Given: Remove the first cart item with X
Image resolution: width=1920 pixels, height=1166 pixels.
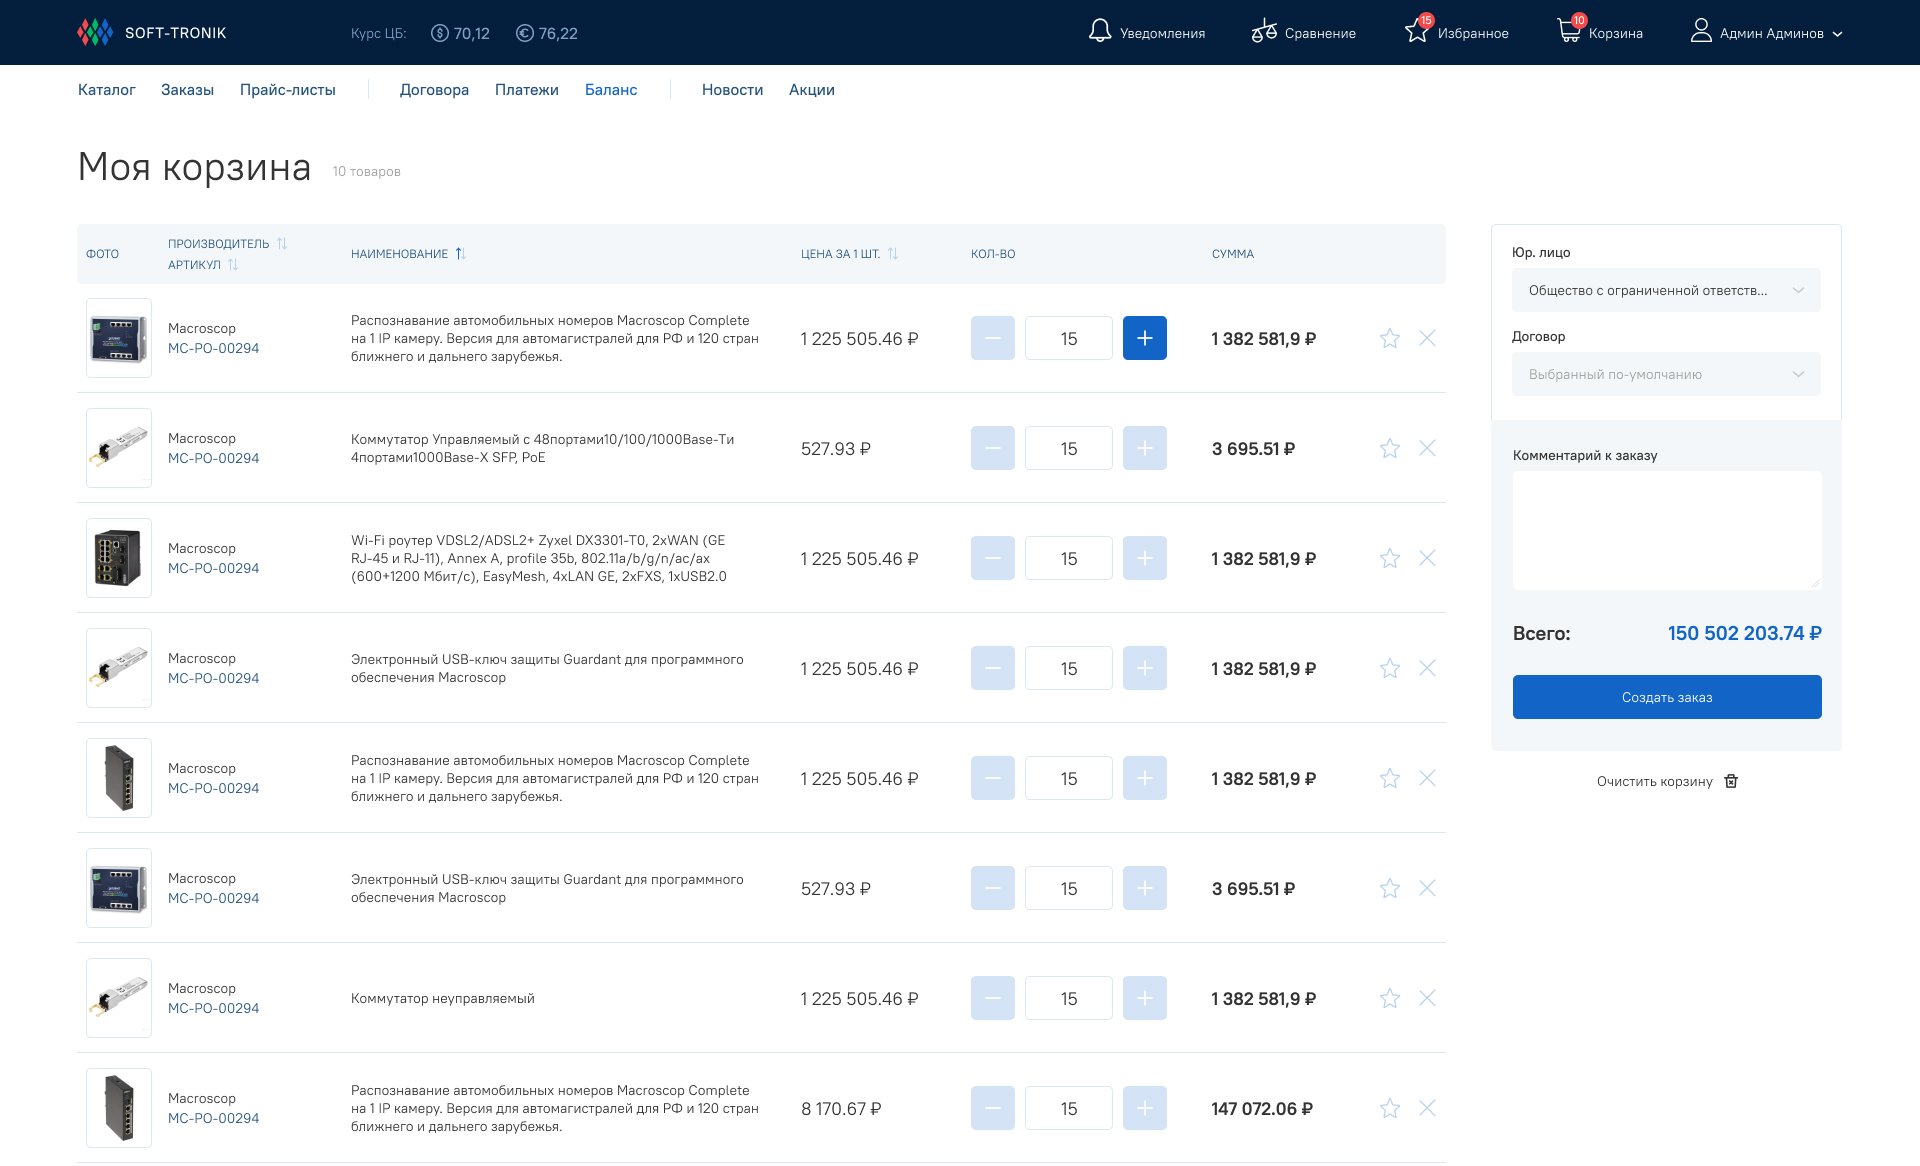Looking at the screenshot, I should (x=1427, y=338).
